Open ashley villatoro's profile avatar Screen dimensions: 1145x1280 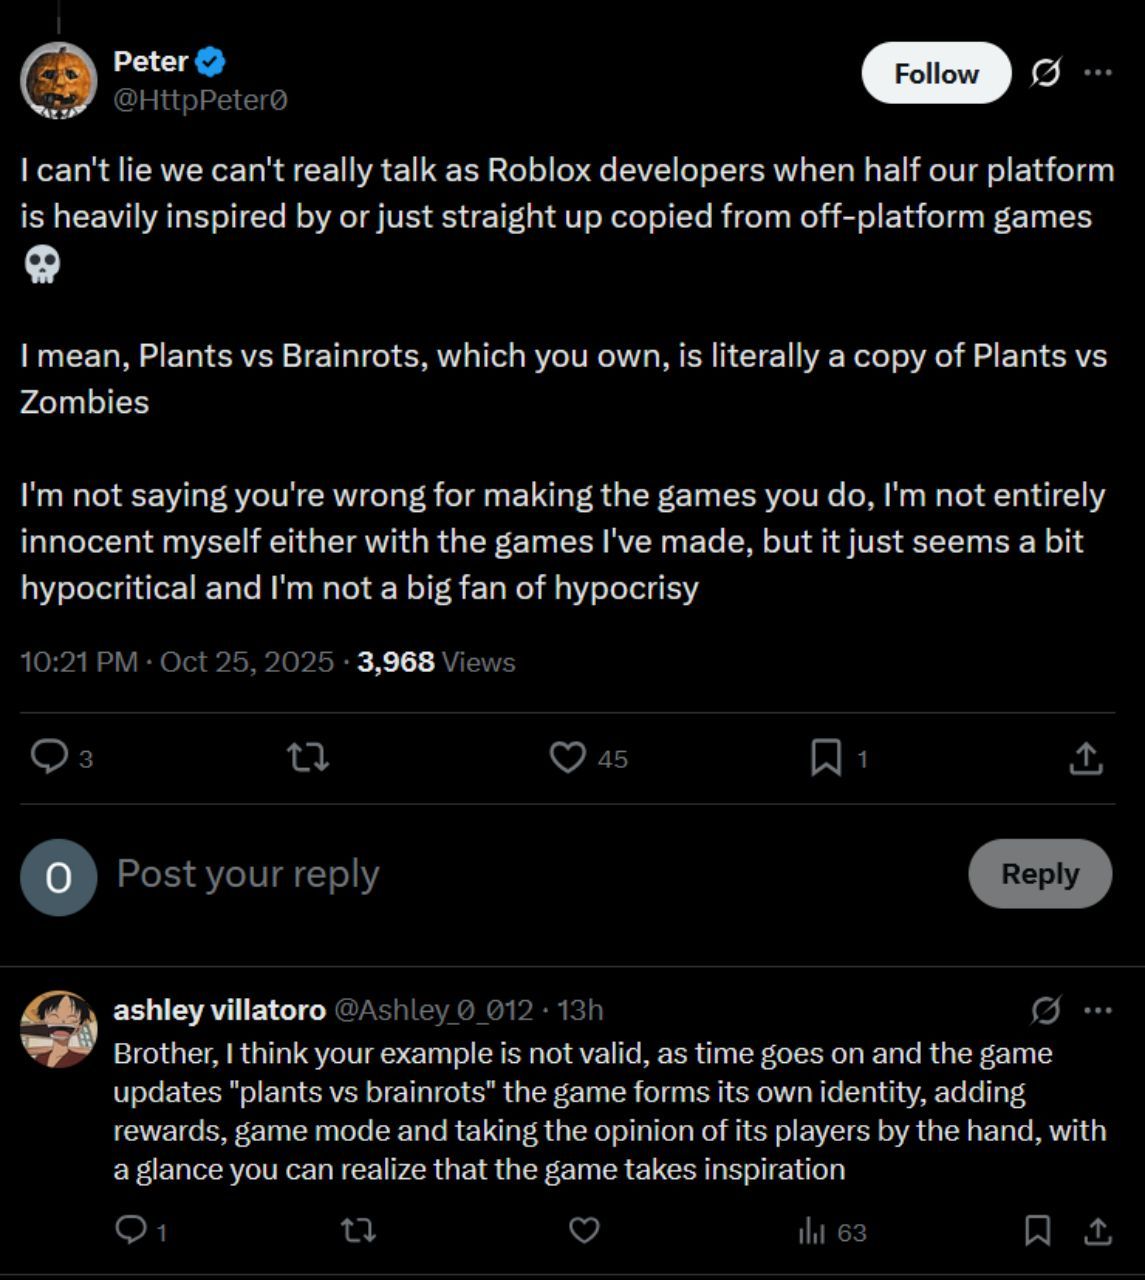59,1029
